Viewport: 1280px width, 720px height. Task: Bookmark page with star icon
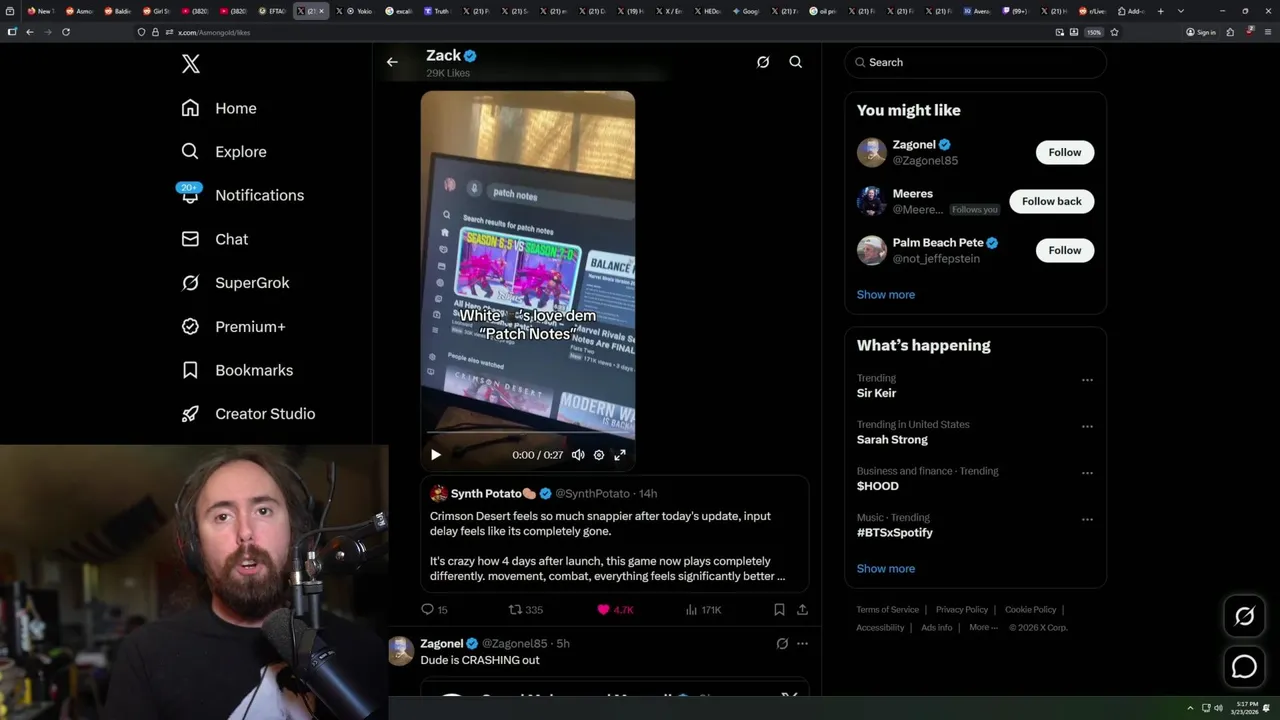click(1114, 32)
